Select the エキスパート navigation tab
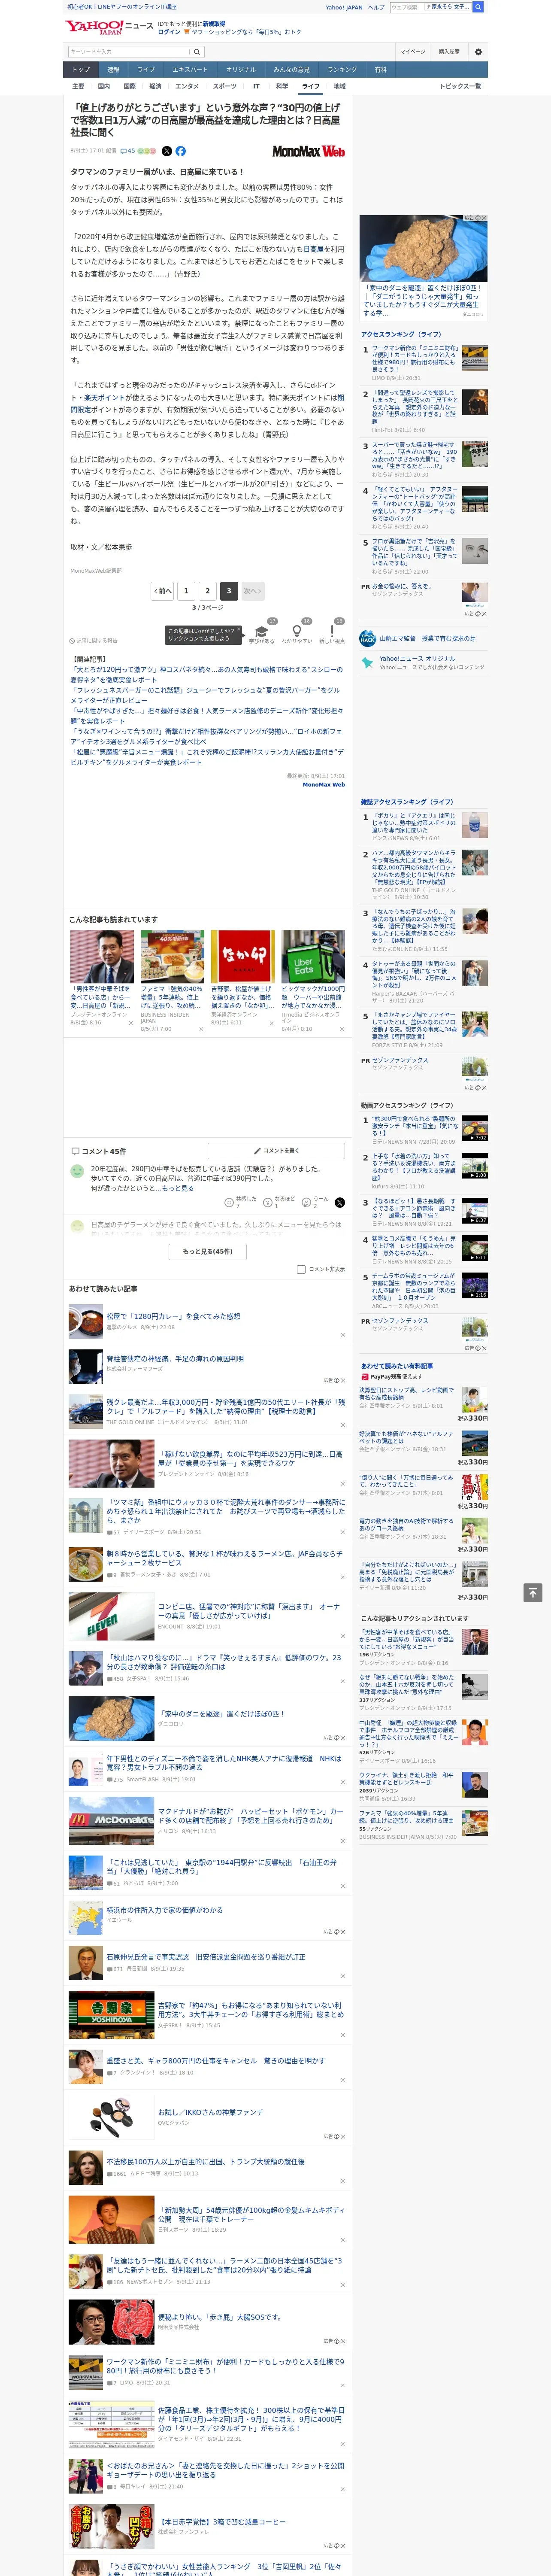The image size is (551, 2576). [x=190, y=70]
